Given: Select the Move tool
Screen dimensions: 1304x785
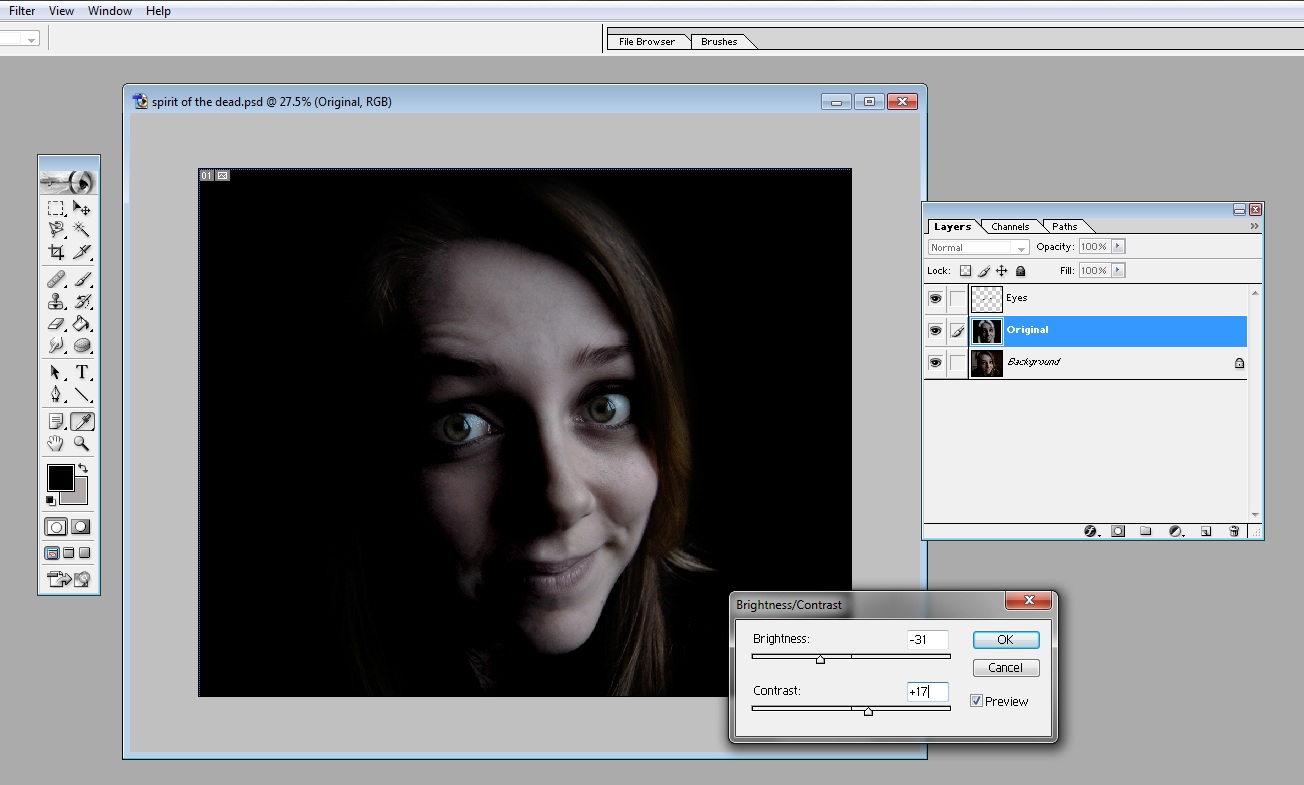Looking at the screenshot, I should [x=82, y=209].
